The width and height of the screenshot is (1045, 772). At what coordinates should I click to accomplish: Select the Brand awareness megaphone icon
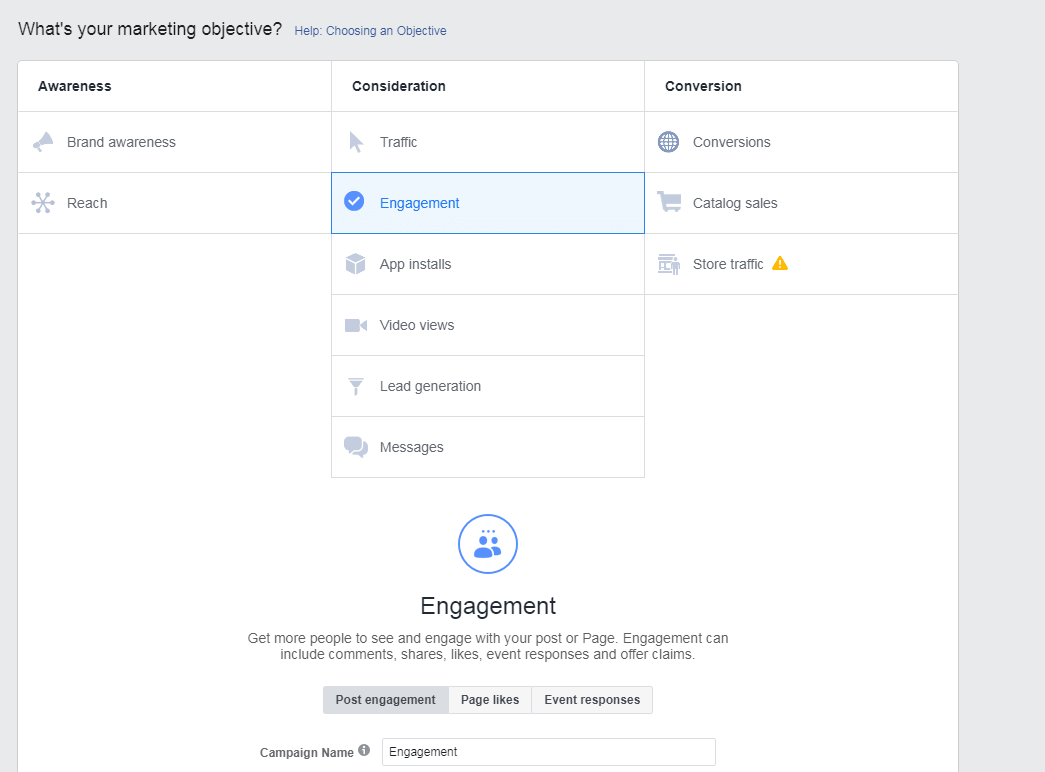pyautogui.click(x=43, y=141)
